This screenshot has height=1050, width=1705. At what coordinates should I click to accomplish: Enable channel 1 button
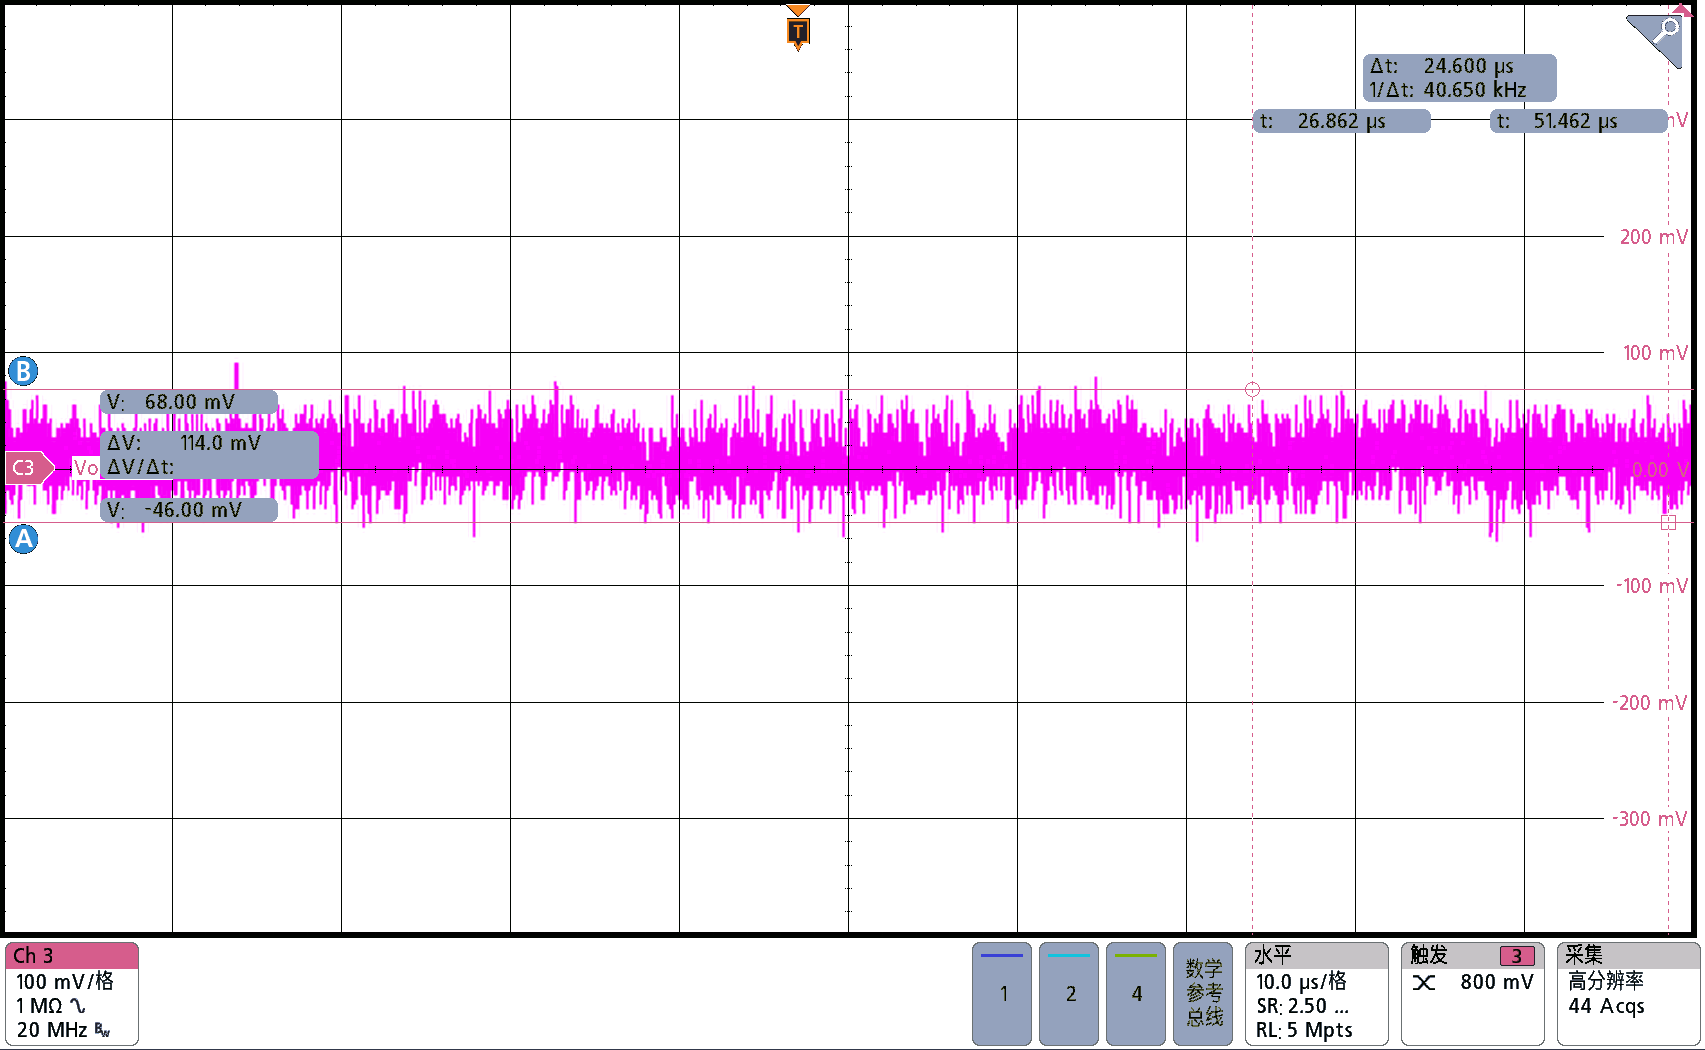click(x=1002, y=994)
